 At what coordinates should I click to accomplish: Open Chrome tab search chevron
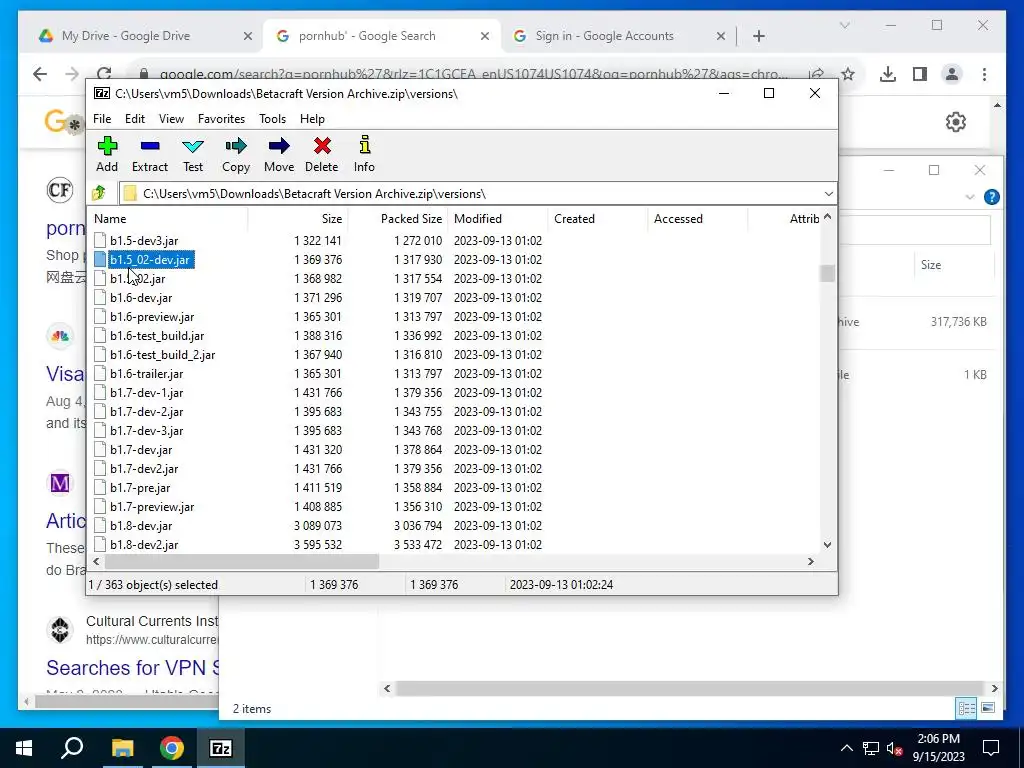[844, 25]
